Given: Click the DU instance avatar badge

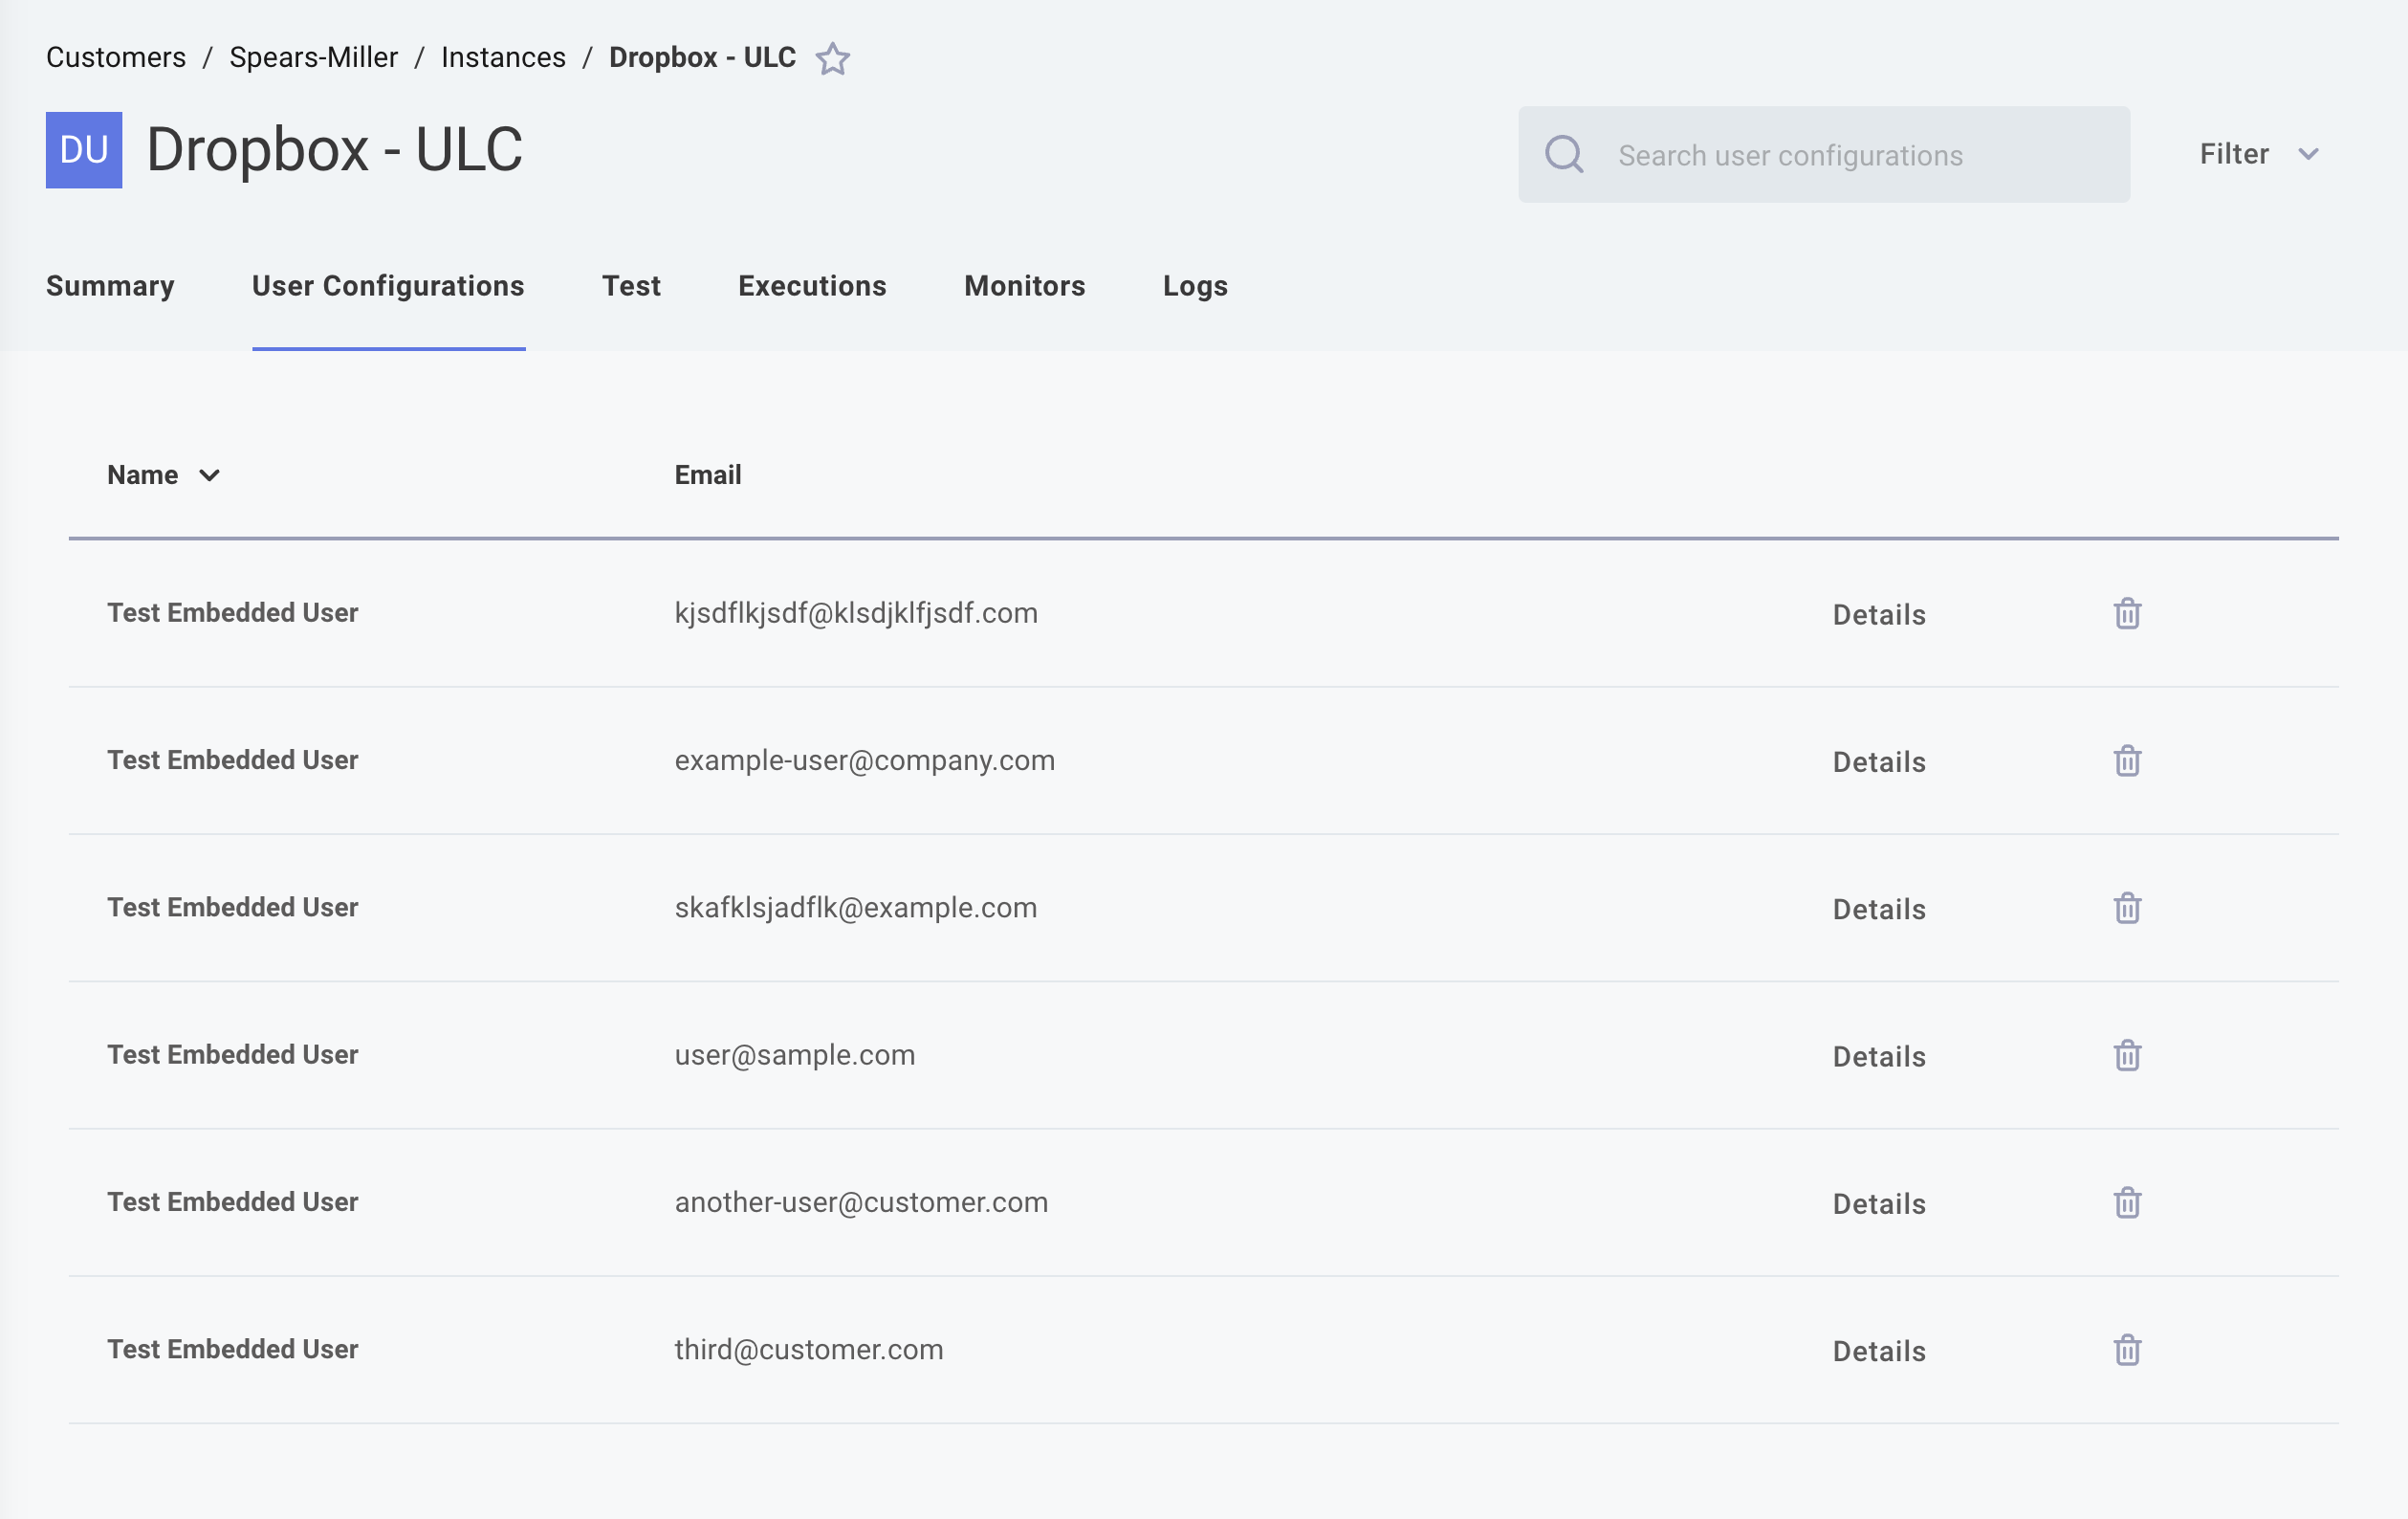Looking at the screenshot, I should pyautogui.click(x=83, y=150).
